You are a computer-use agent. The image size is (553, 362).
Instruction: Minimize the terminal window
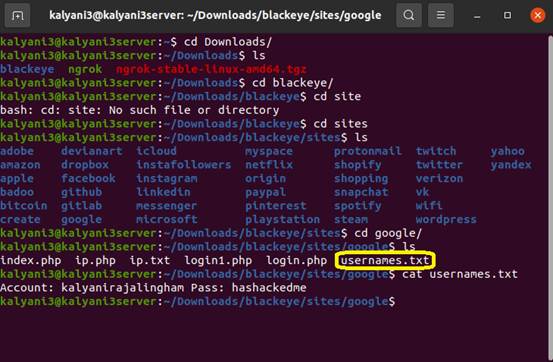(x=477, y=16)
